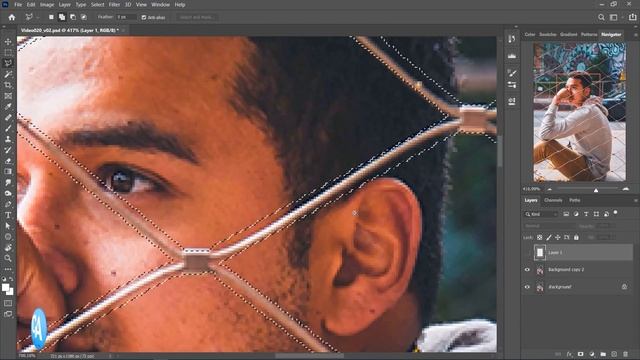Open the blend mode dropdown

click(549, 226)
